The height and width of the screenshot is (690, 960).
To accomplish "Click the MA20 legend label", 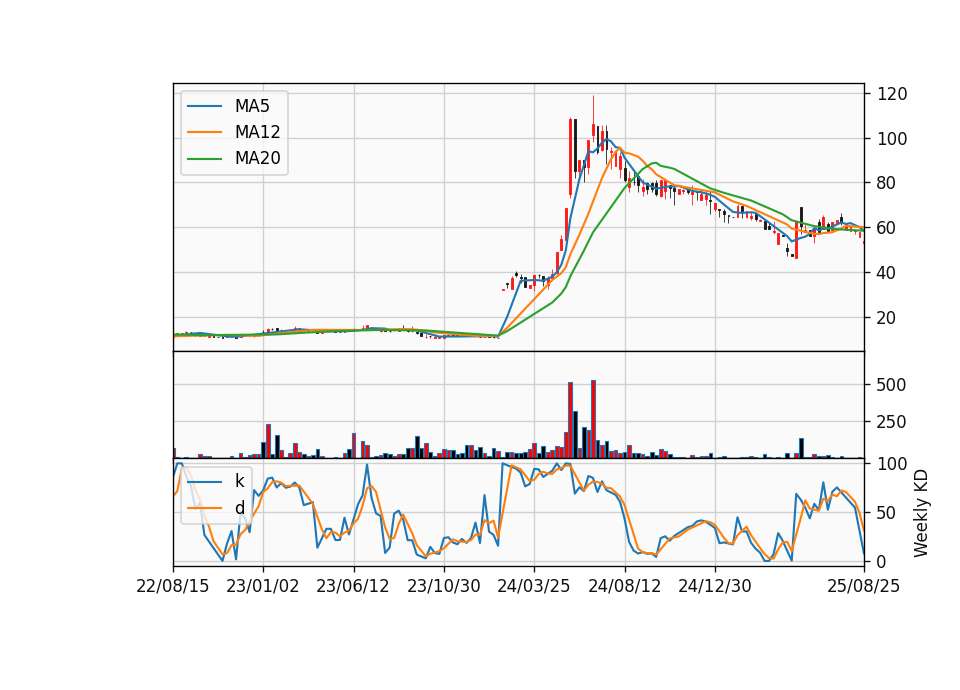I will (x=257, y=158).
